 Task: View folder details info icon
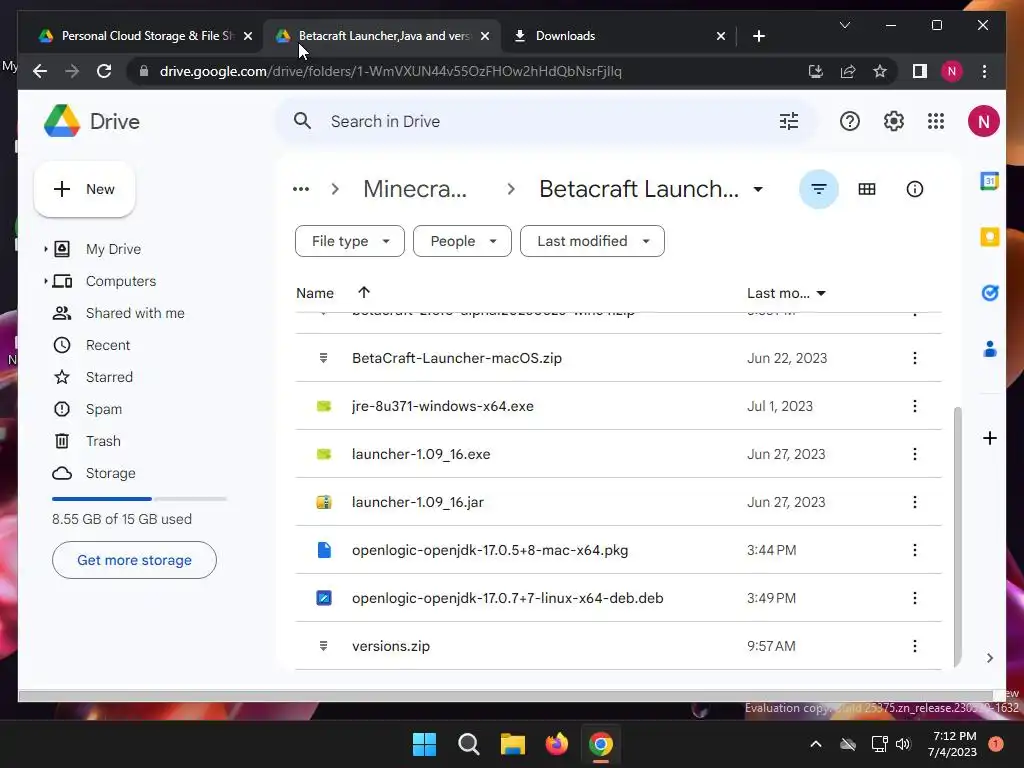pyautogui.click(x=915, y=189)
